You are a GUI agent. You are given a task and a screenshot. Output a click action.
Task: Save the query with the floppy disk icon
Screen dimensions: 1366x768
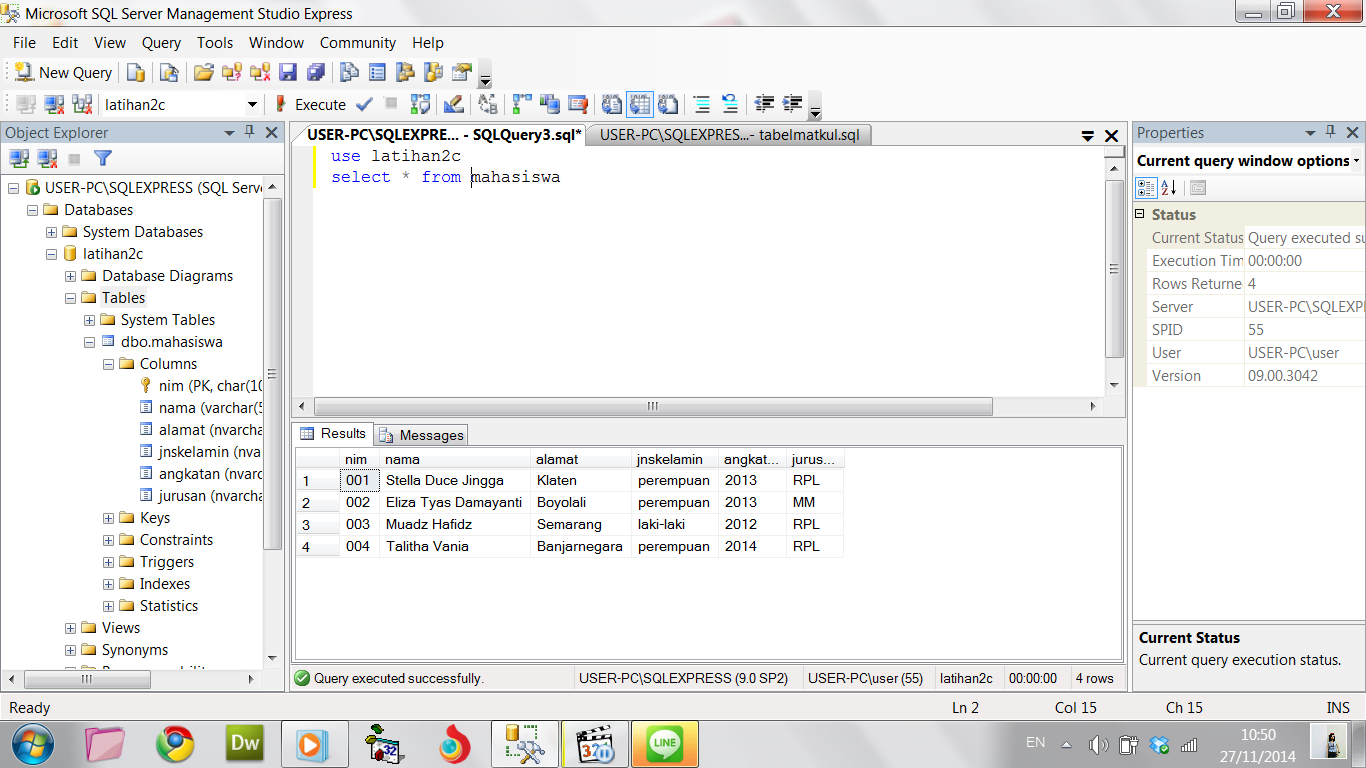[x=288, y=72]
